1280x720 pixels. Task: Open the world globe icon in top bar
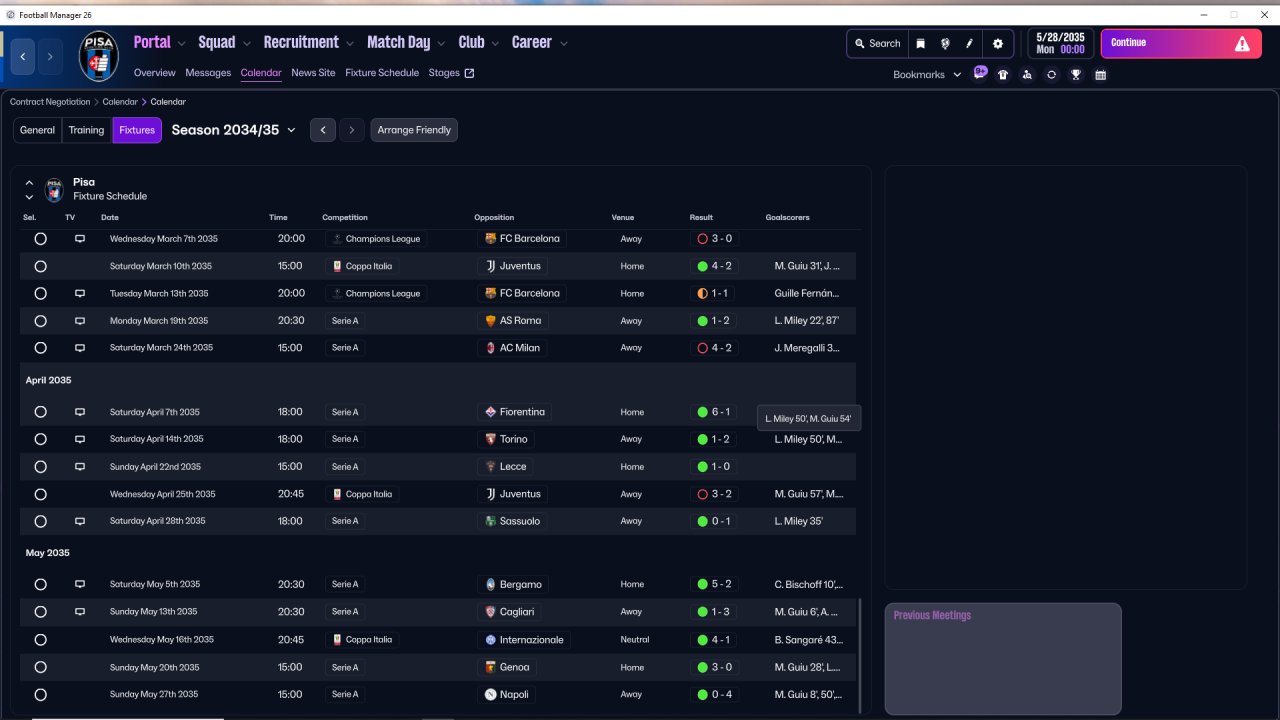click(945, 44)
